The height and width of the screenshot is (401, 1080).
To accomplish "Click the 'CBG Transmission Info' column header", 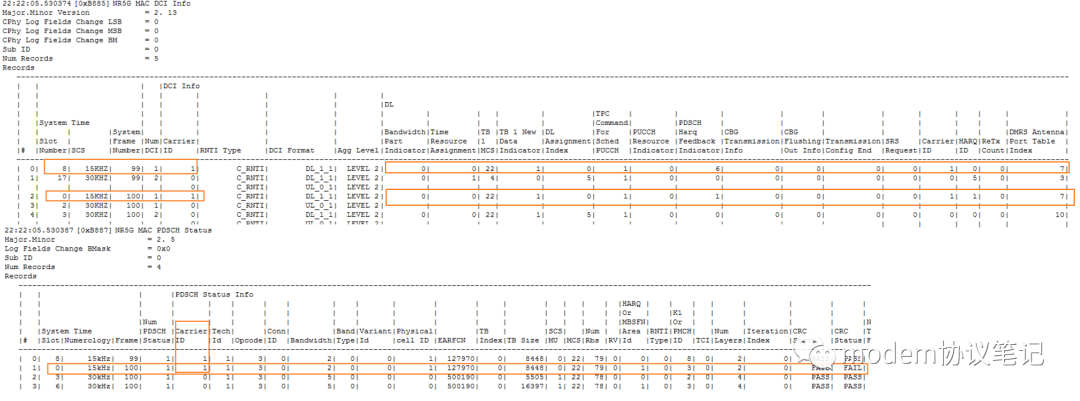I will click(749, 141).
